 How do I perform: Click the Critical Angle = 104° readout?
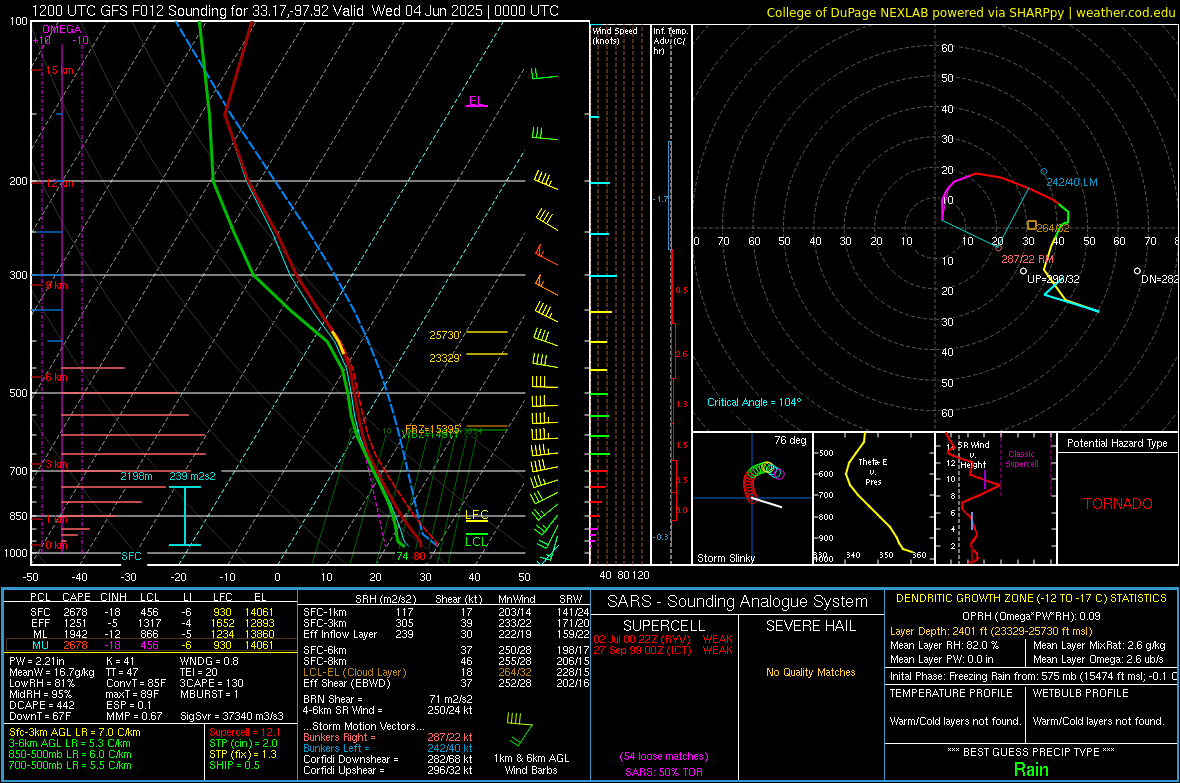754,402
